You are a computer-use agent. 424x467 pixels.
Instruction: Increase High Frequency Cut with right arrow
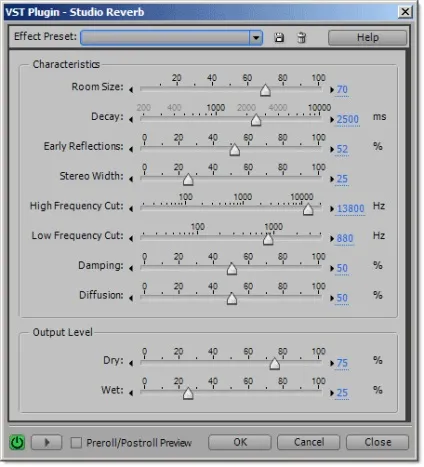pos(332,209)
